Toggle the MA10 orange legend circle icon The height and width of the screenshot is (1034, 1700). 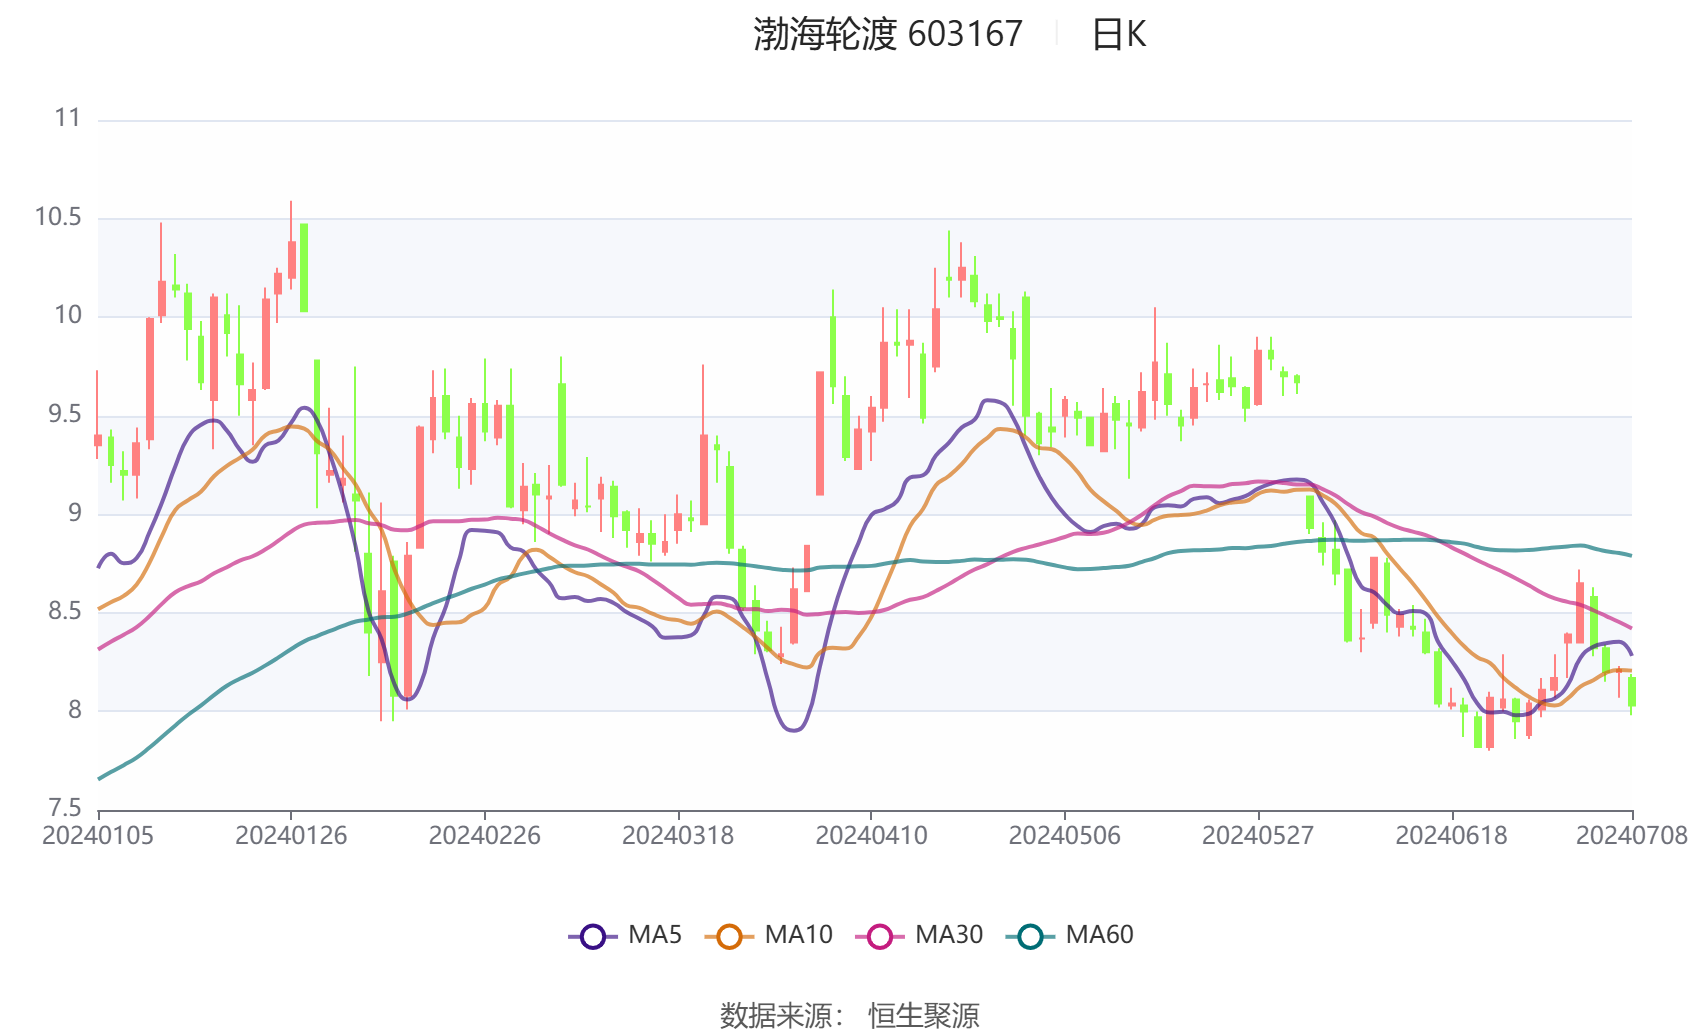(729, 937)
